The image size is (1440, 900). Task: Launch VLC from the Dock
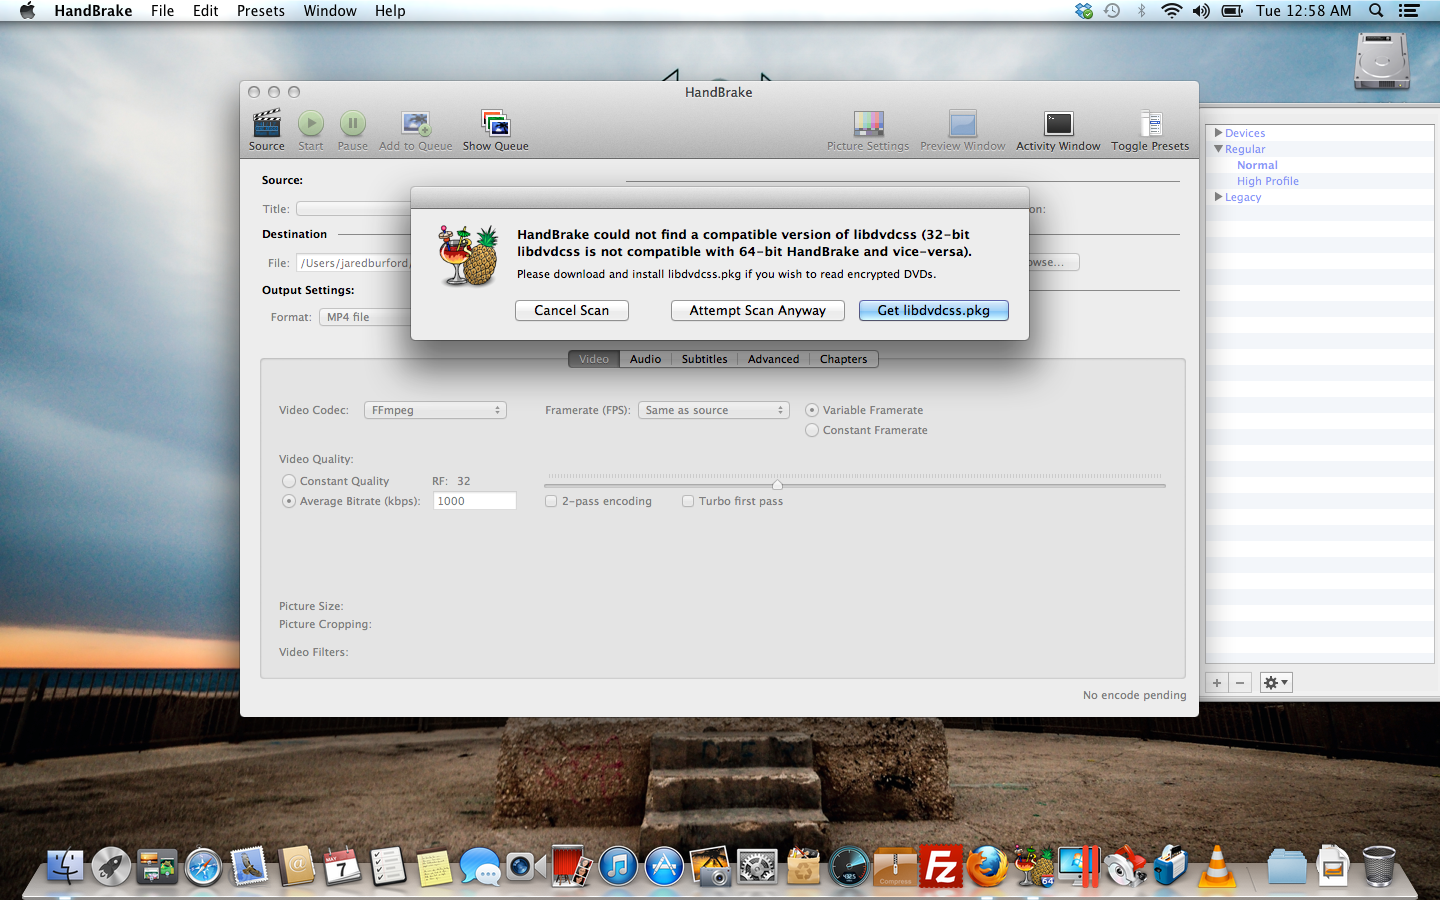pyautogui.click(x=1217, y=866)
